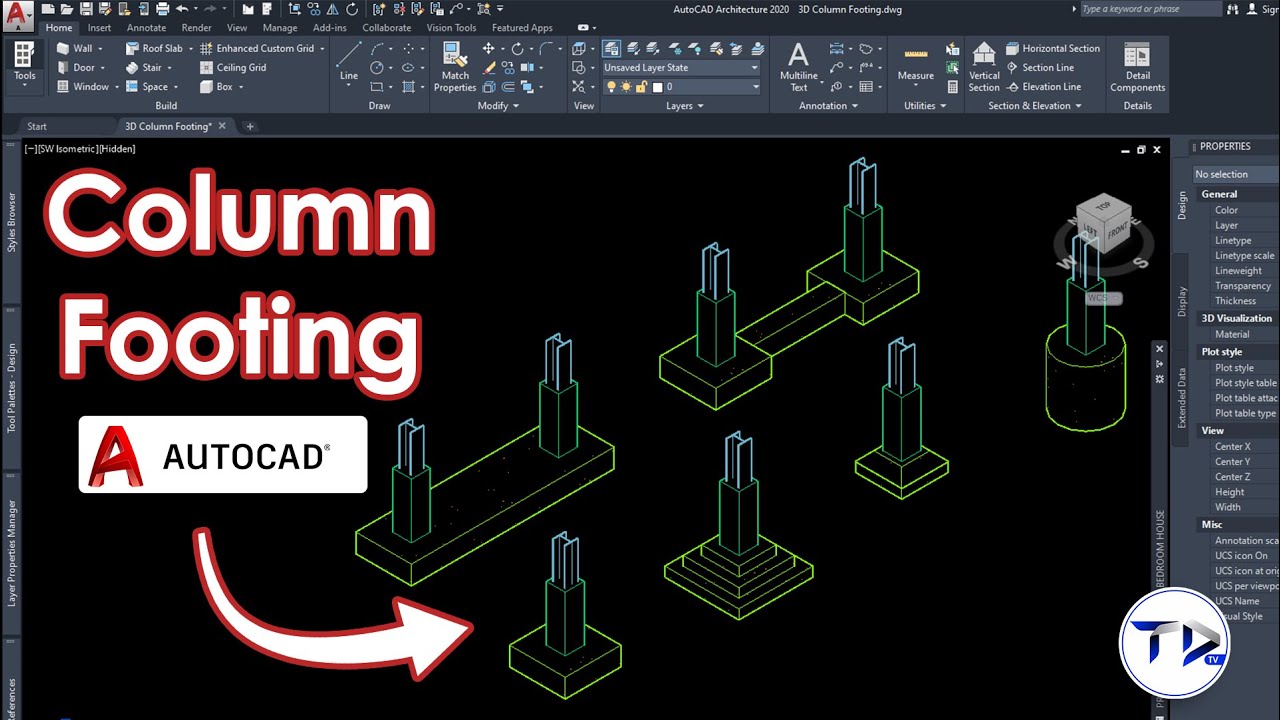Click the New drawing icon in quick access toolbar
1280x720 pixels.
tap(48, 9)
